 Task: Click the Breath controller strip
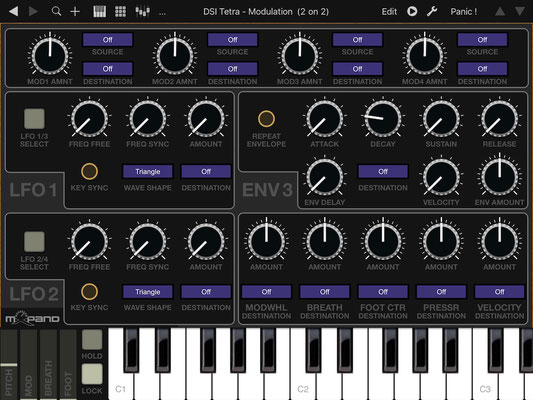tap(48, 364)
